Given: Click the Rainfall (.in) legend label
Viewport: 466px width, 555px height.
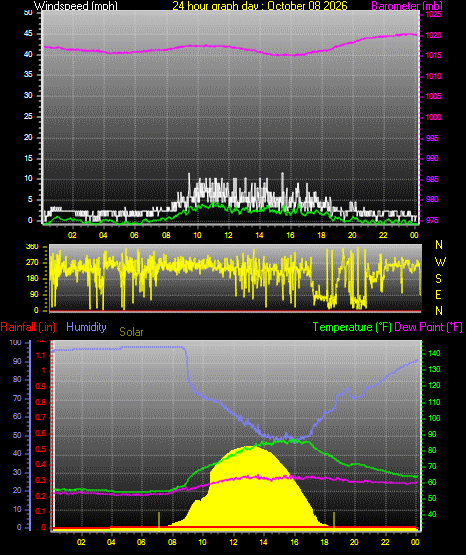Looking at the screenshot, I should point(28,327).
